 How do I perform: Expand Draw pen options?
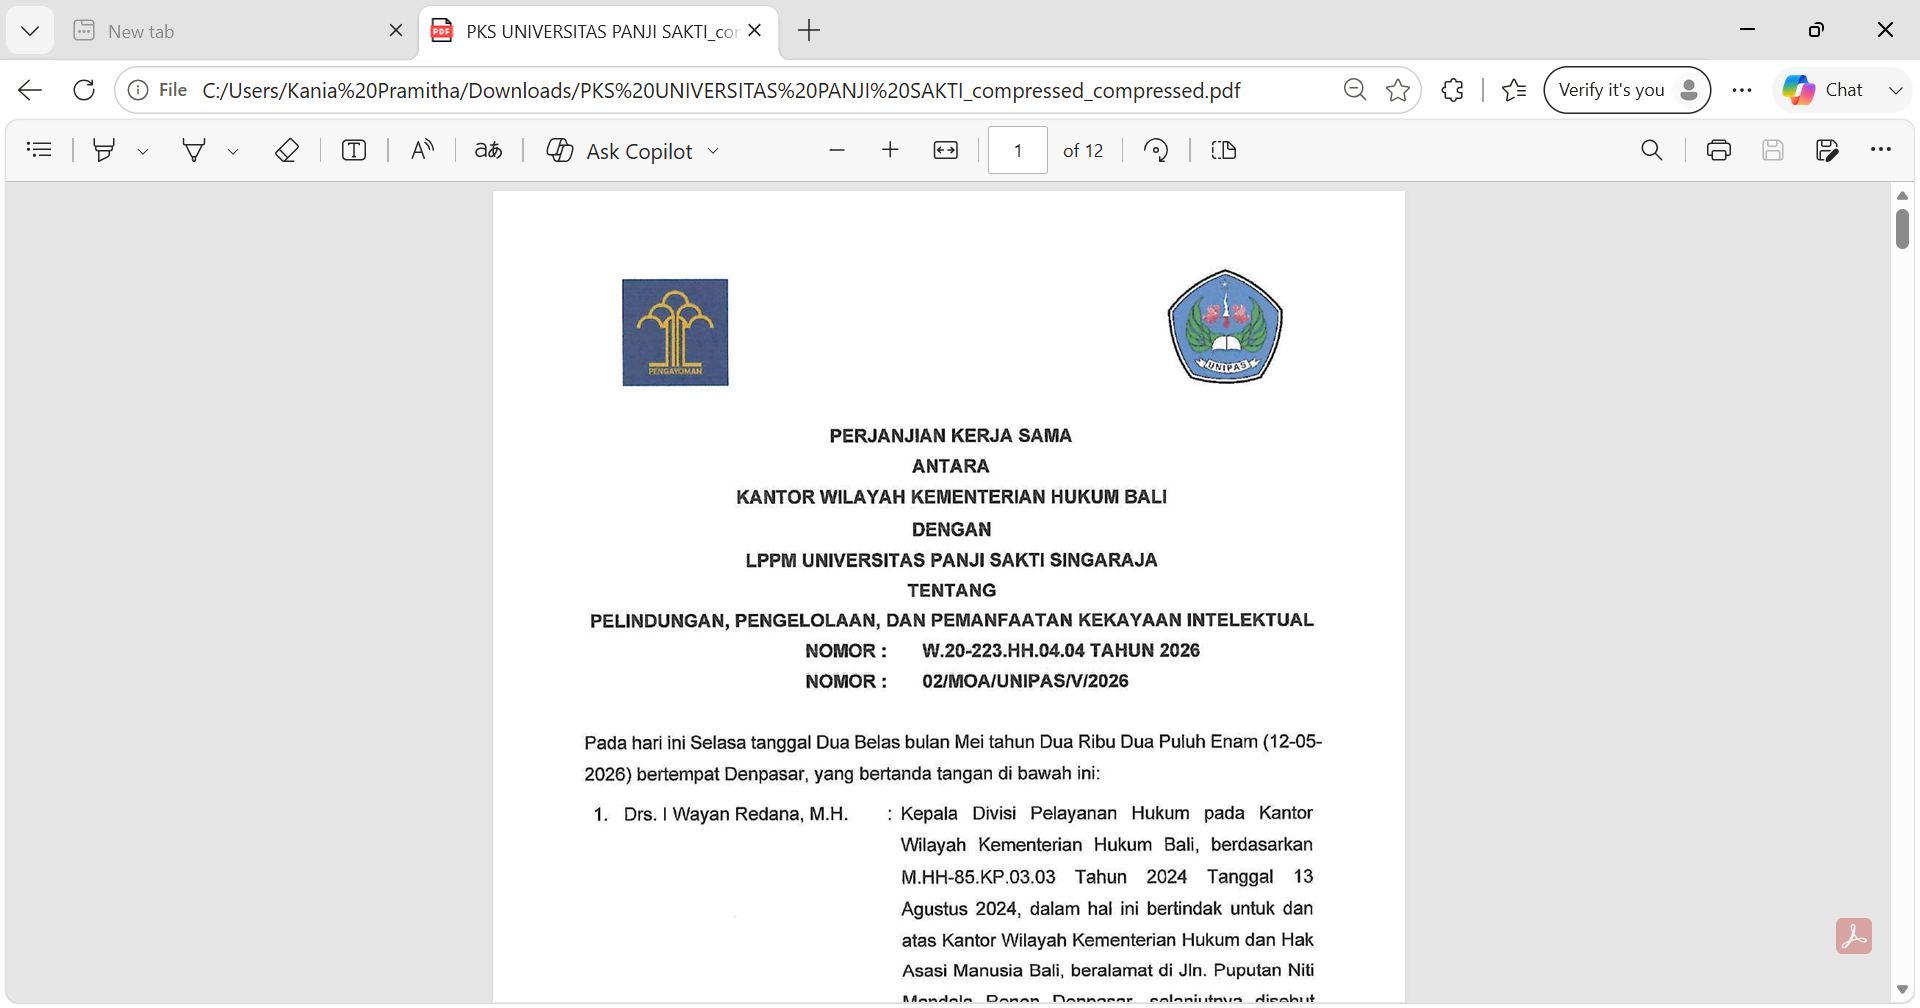[x=233, y=151]
